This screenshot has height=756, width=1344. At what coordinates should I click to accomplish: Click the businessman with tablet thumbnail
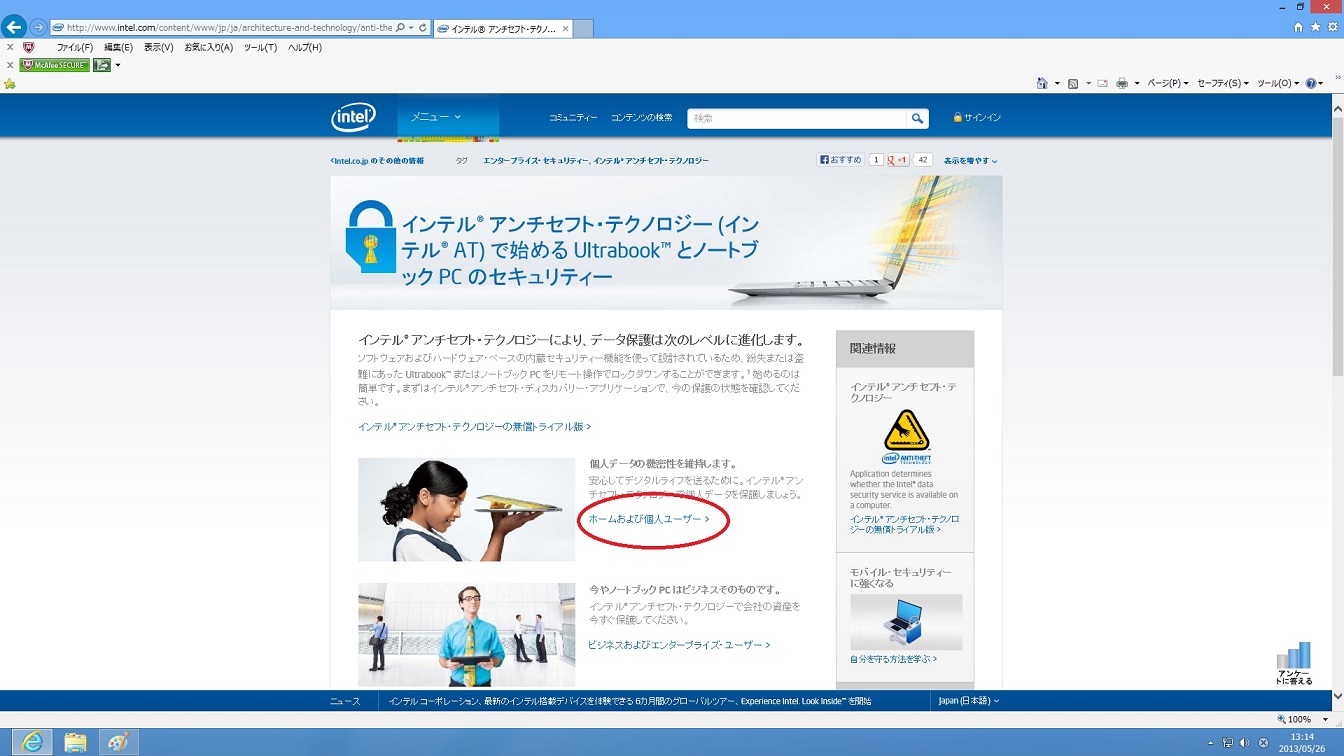[x=467, y=635]
